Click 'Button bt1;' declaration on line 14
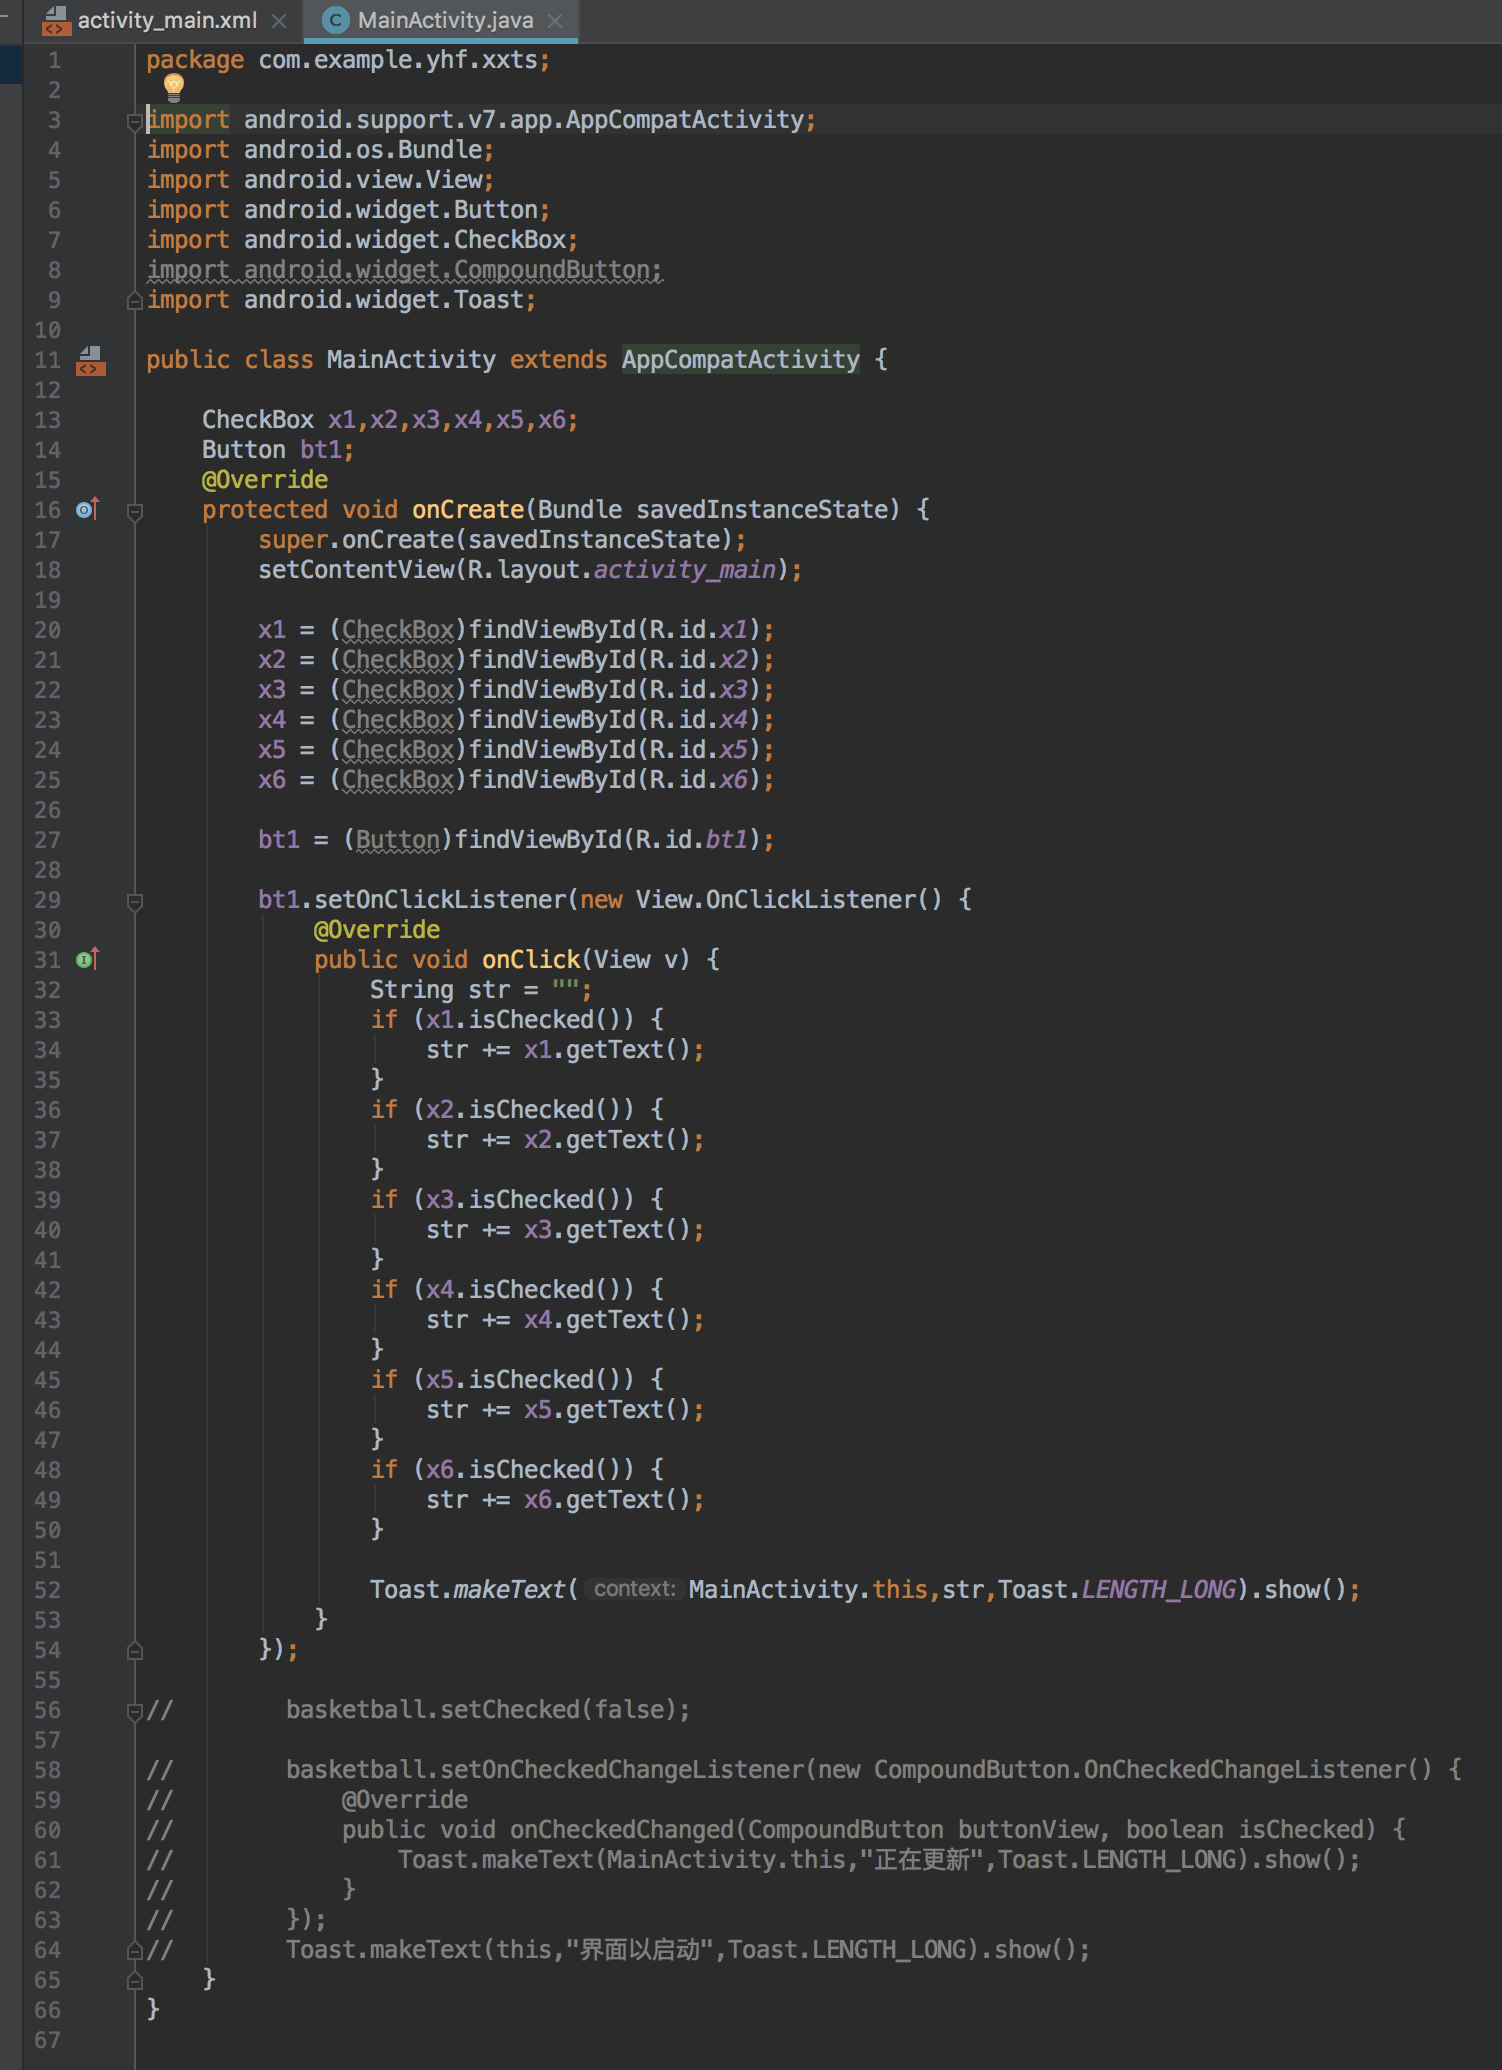Screen dimensions: 1502x2070 point(278,450)
